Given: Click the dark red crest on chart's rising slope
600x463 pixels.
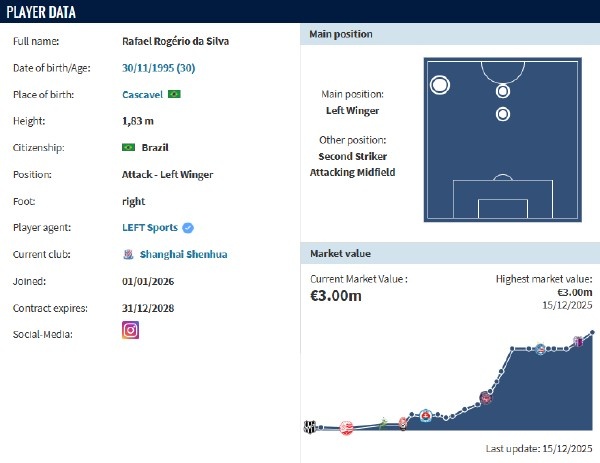Looking at the screenshot, I should 486,398.
